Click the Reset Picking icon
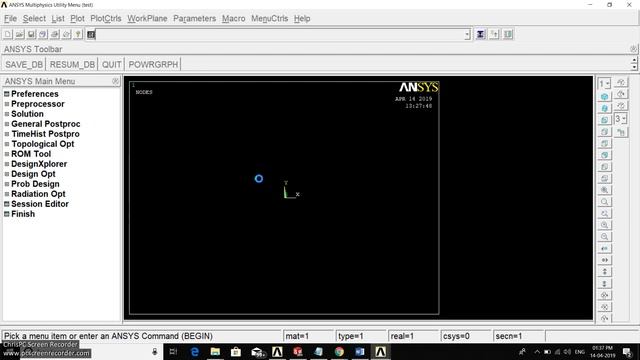 (494, 34)
